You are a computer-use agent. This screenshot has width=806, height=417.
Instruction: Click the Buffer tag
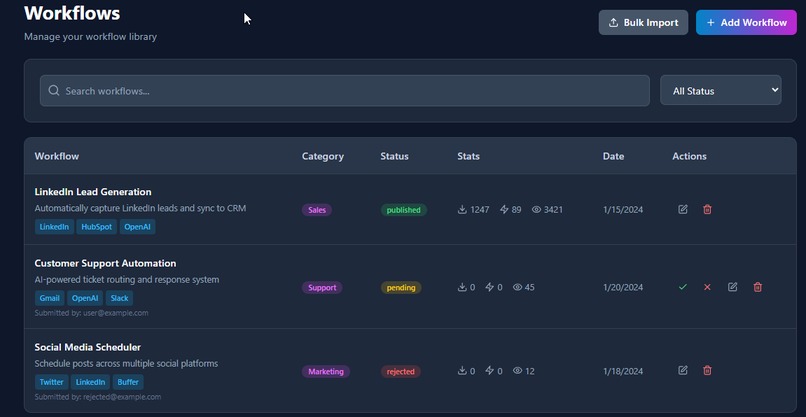[x=128, y=382]
